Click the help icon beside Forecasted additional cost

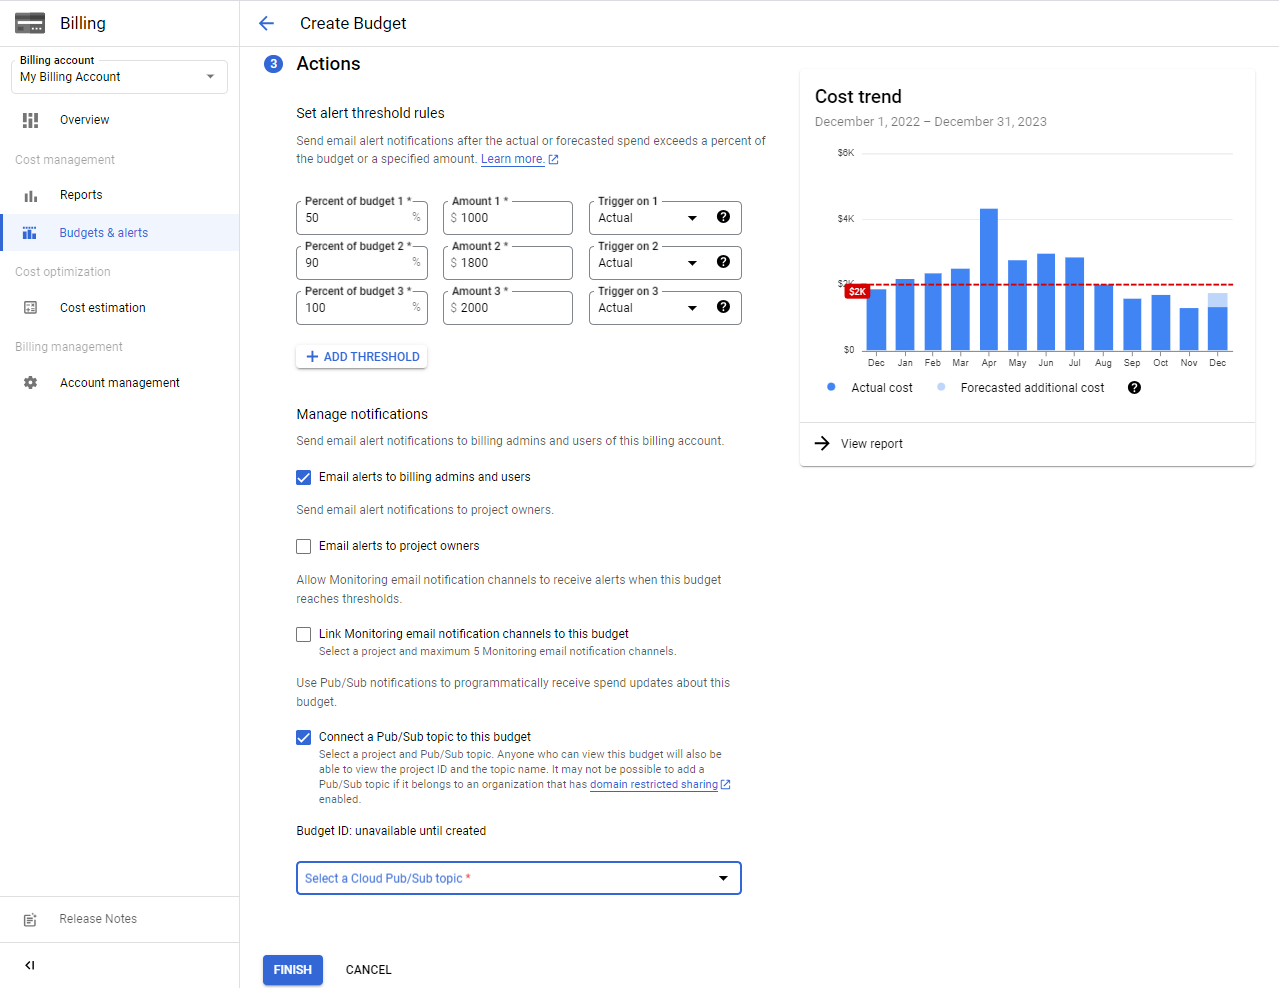click(1134, 388)
